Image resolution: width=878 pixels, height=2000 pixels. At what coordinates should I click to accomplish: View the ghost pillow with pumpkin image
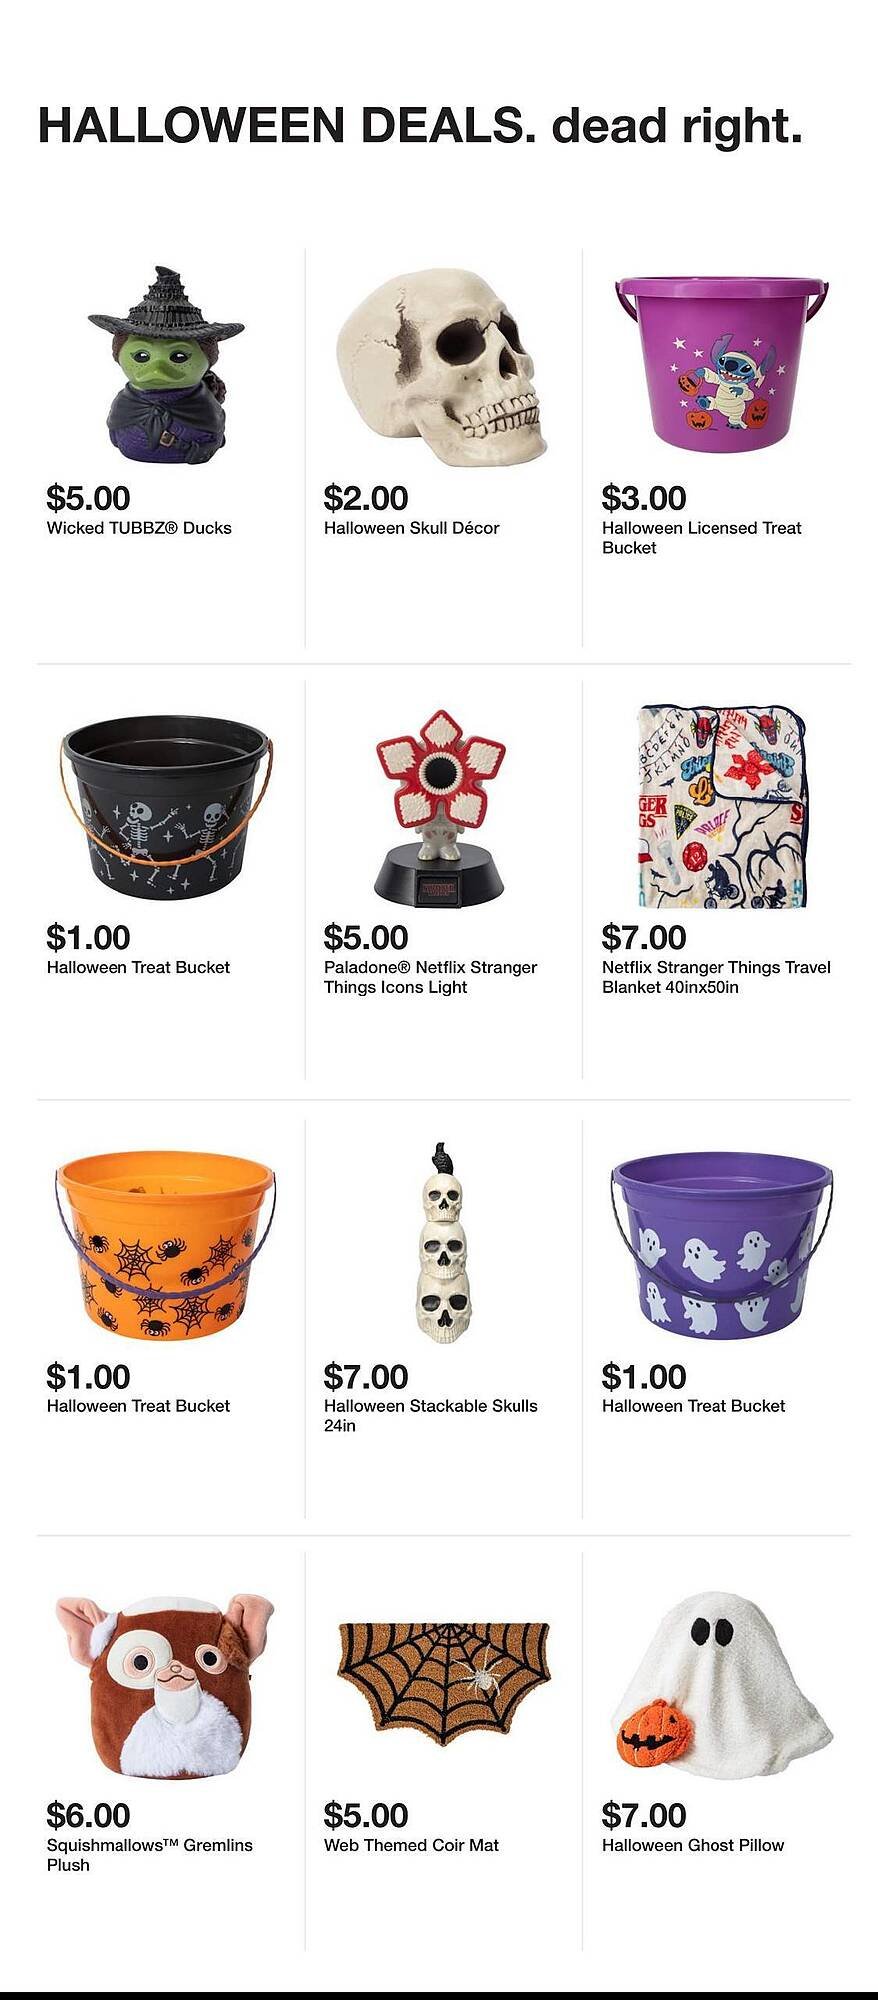722,1685
